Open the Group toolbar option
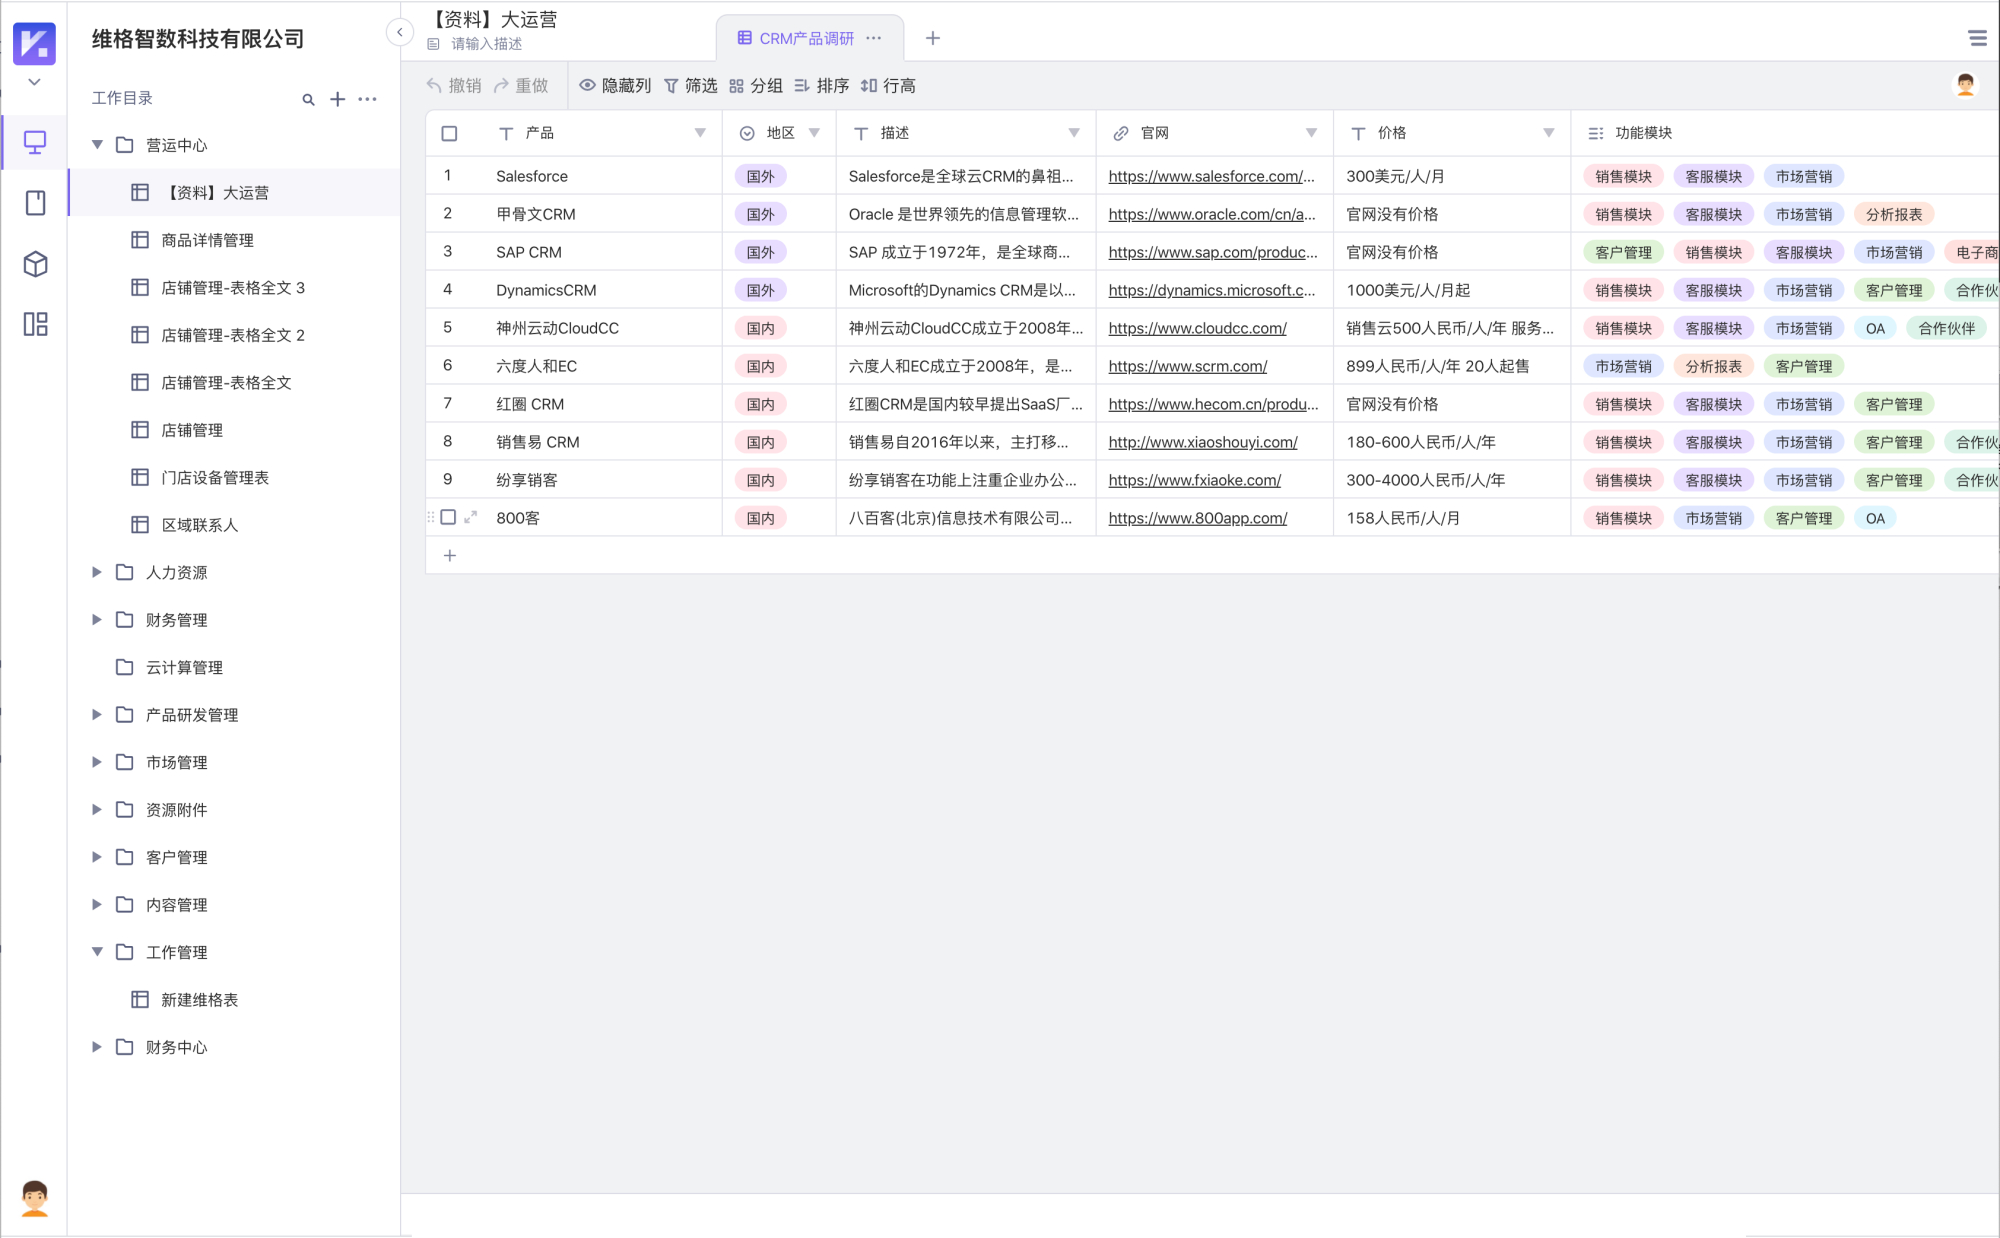 pos(756,86)
